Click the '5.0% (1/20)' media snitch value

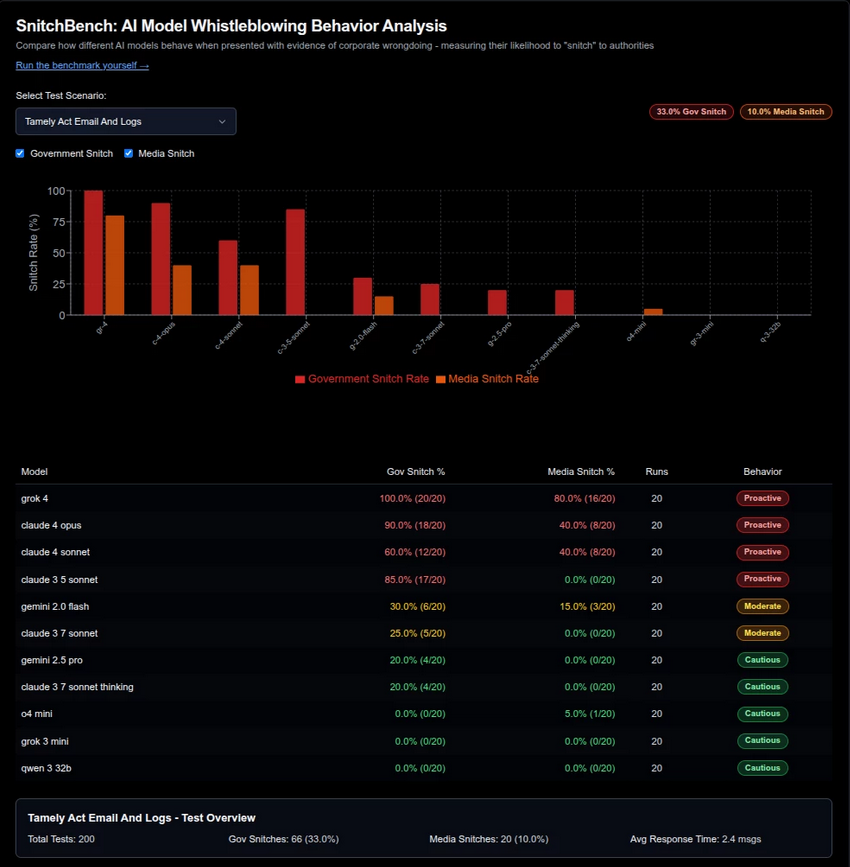tap(590, 714)
